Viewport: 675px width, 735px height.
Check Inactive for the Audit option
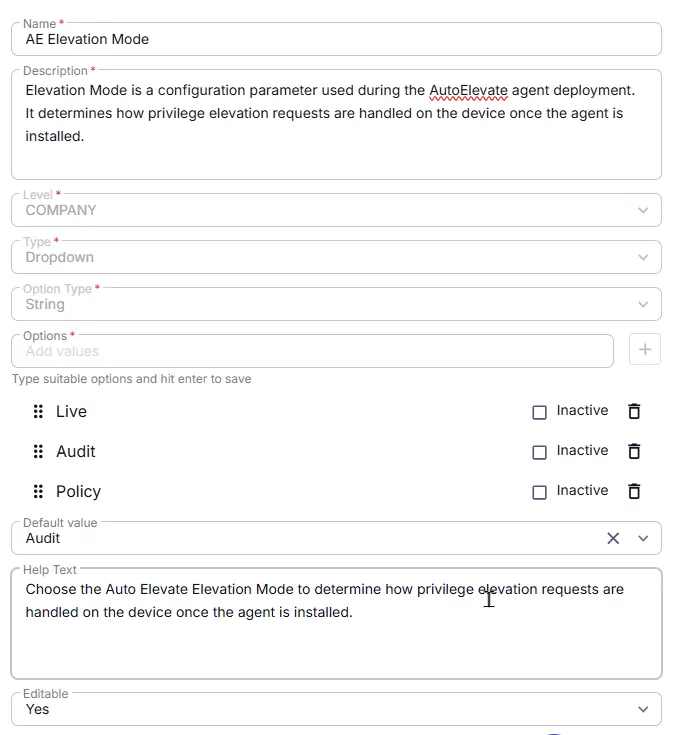tap(539, 452)
